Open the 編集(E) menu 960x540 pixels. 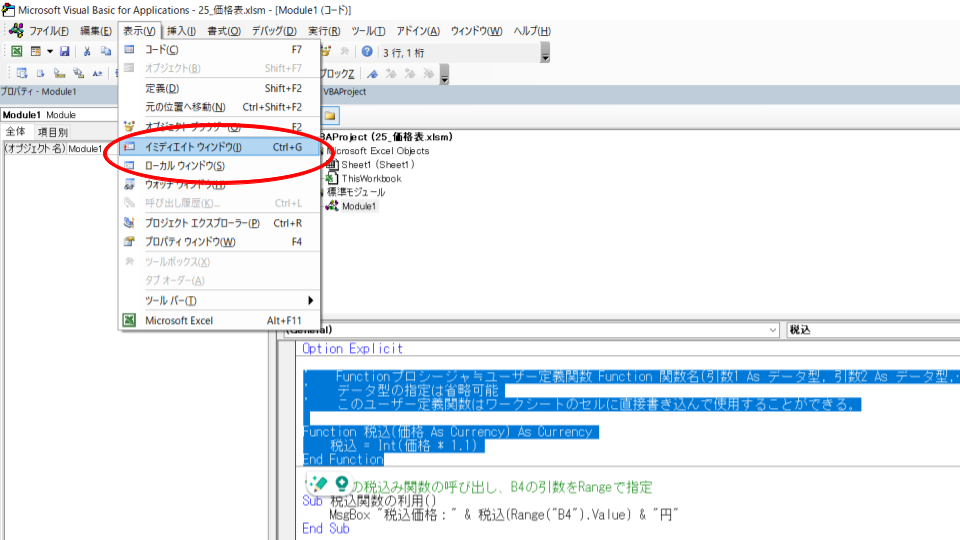[96, 31]
